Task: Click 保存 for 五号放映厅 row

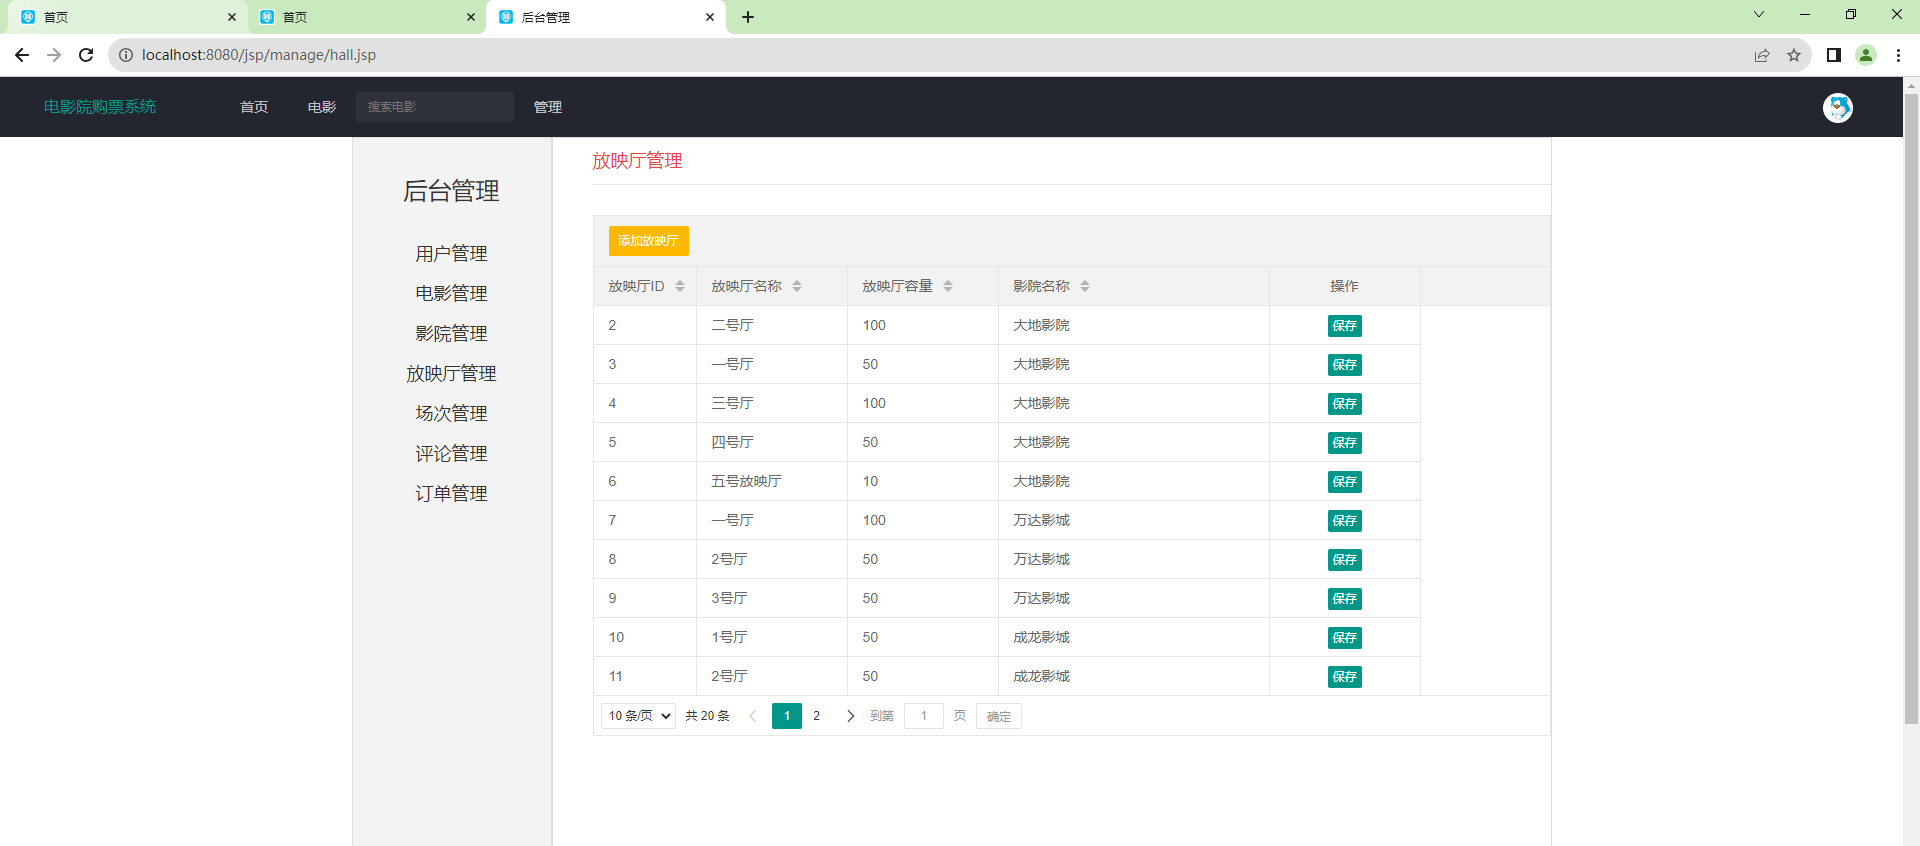Action: [1345, 482]
